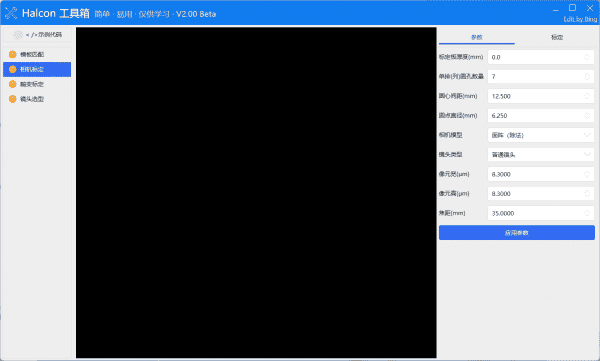Image resolution: width=600 pixels, height=361 pixels.
Task: Open the 畸变标定 distortion calibration item
Action: [x=37, y=84]
